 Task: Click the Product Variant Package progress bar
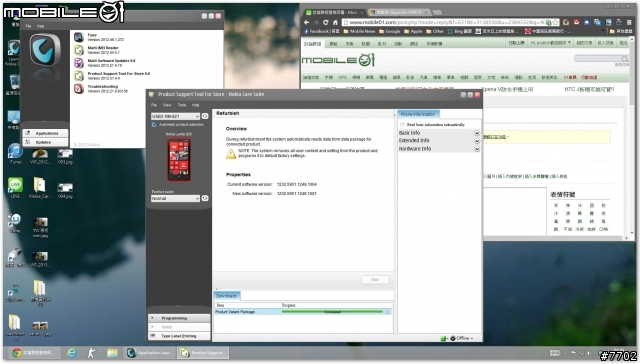pyautogui.click(x=332, y=312)
